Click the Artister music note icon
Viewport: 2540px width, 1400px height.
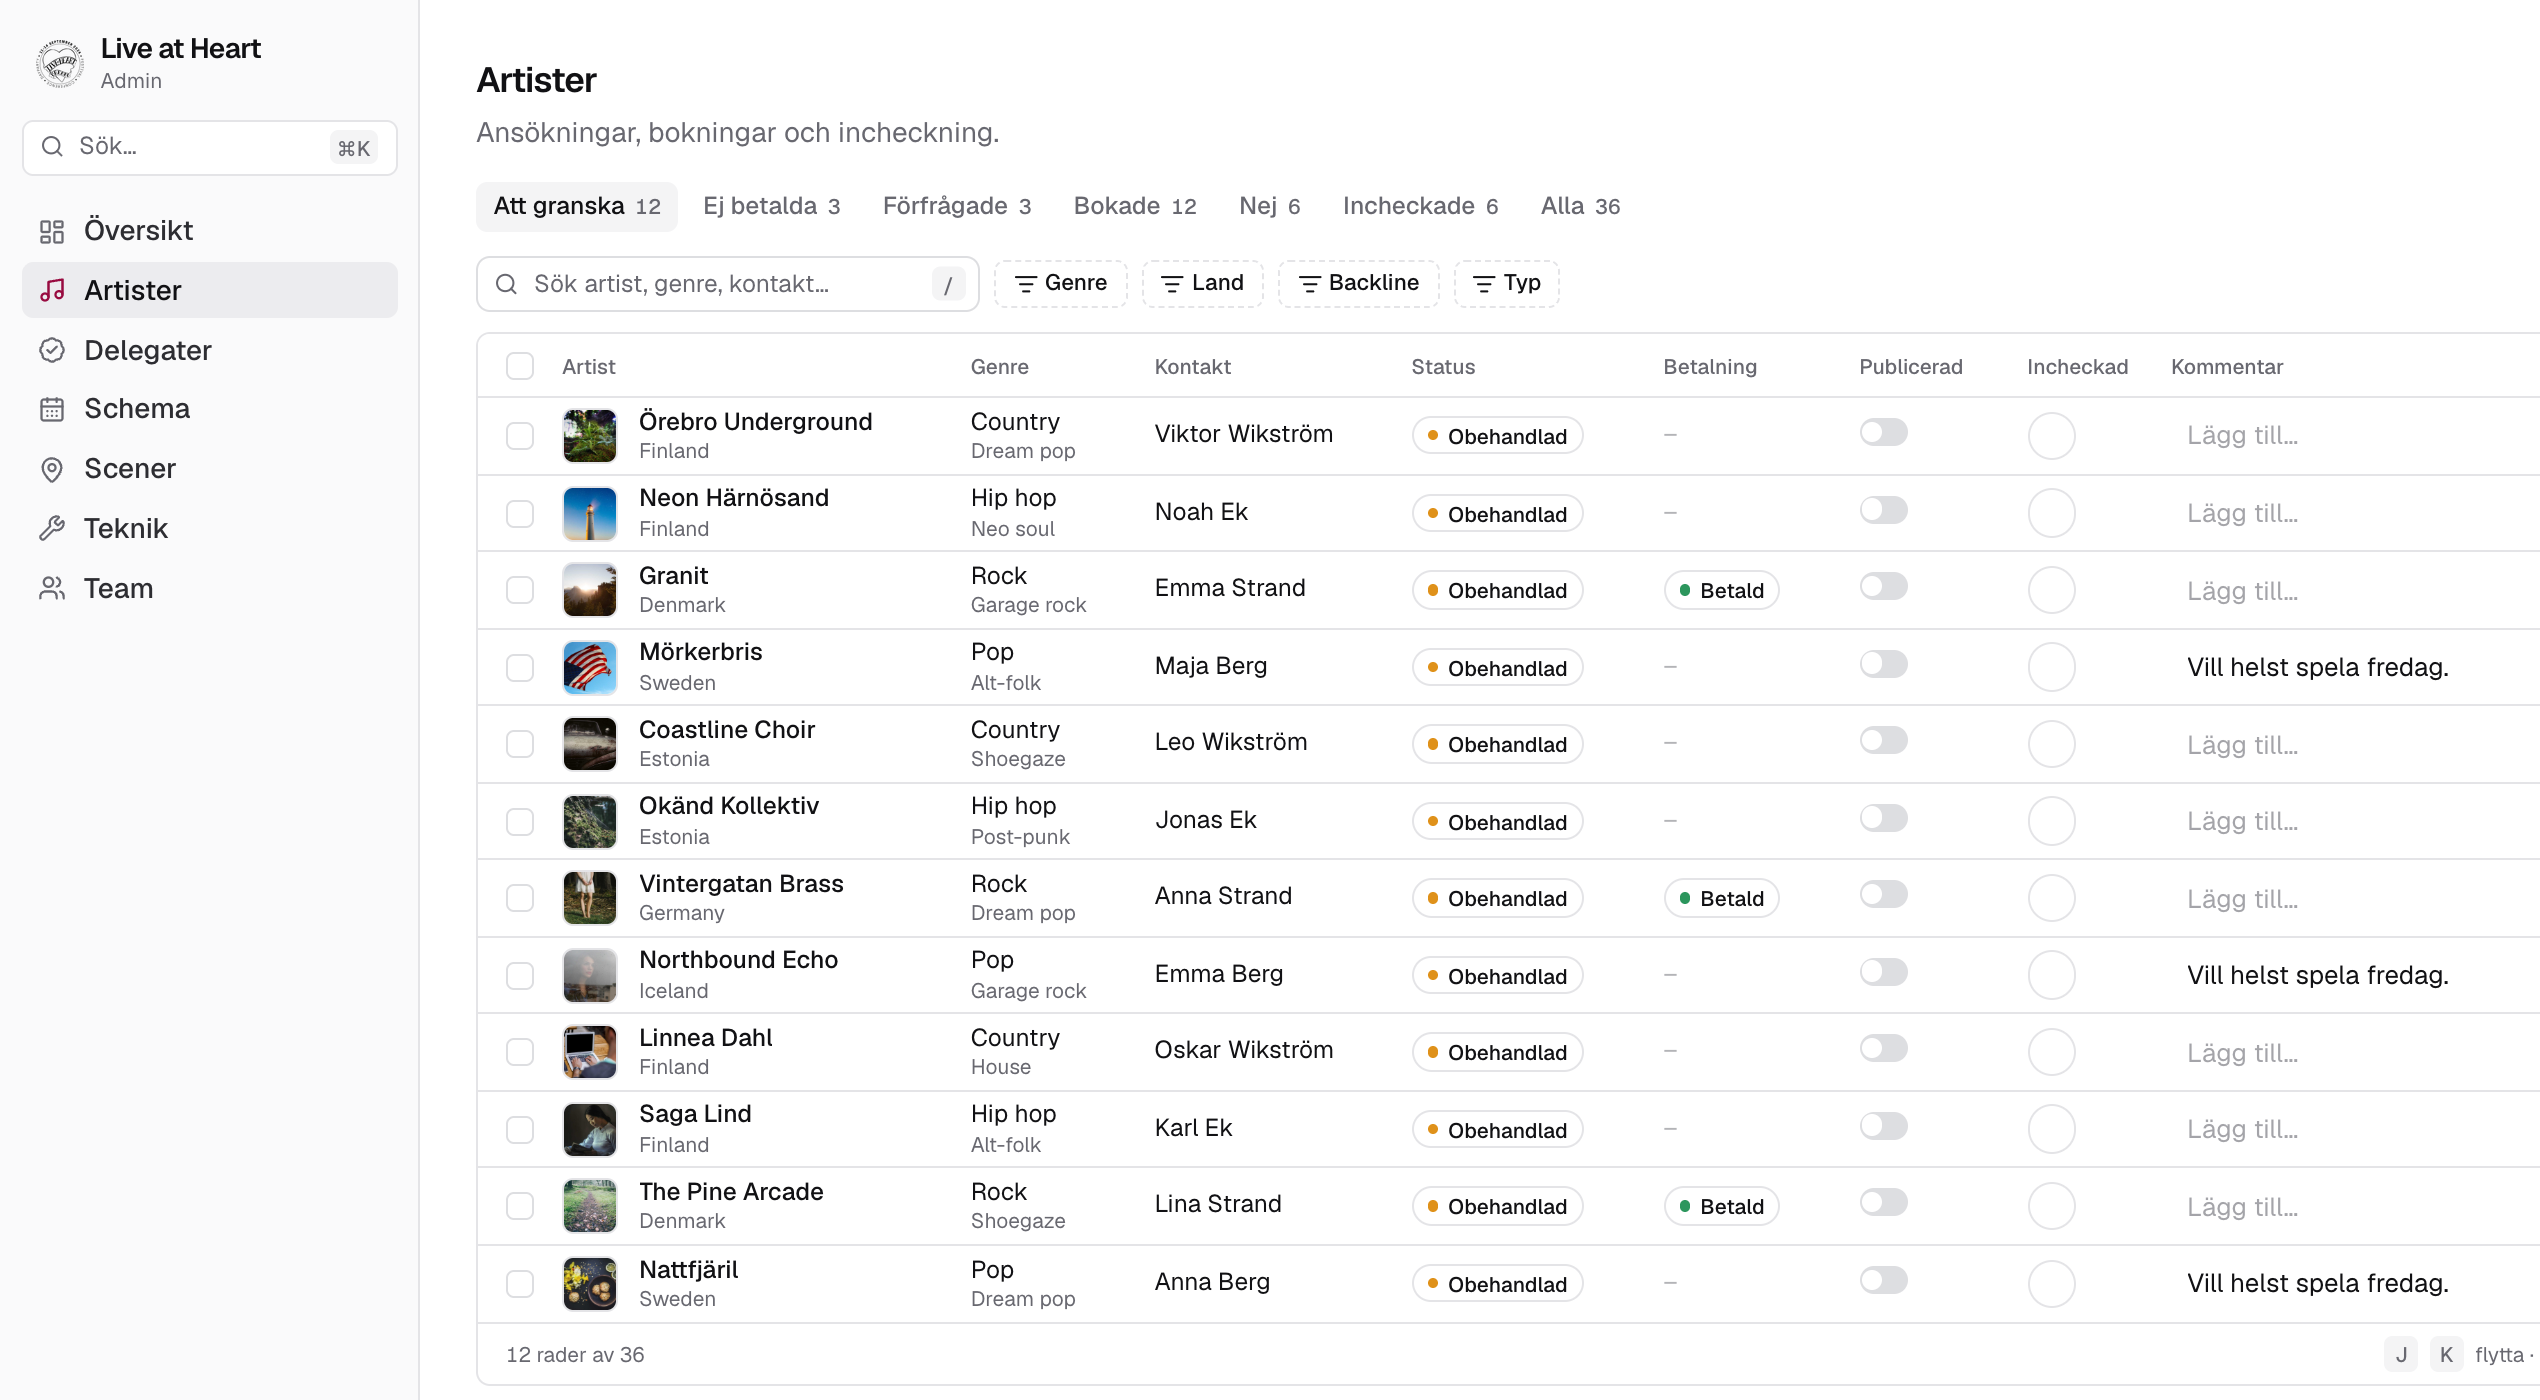click(52, 290)
